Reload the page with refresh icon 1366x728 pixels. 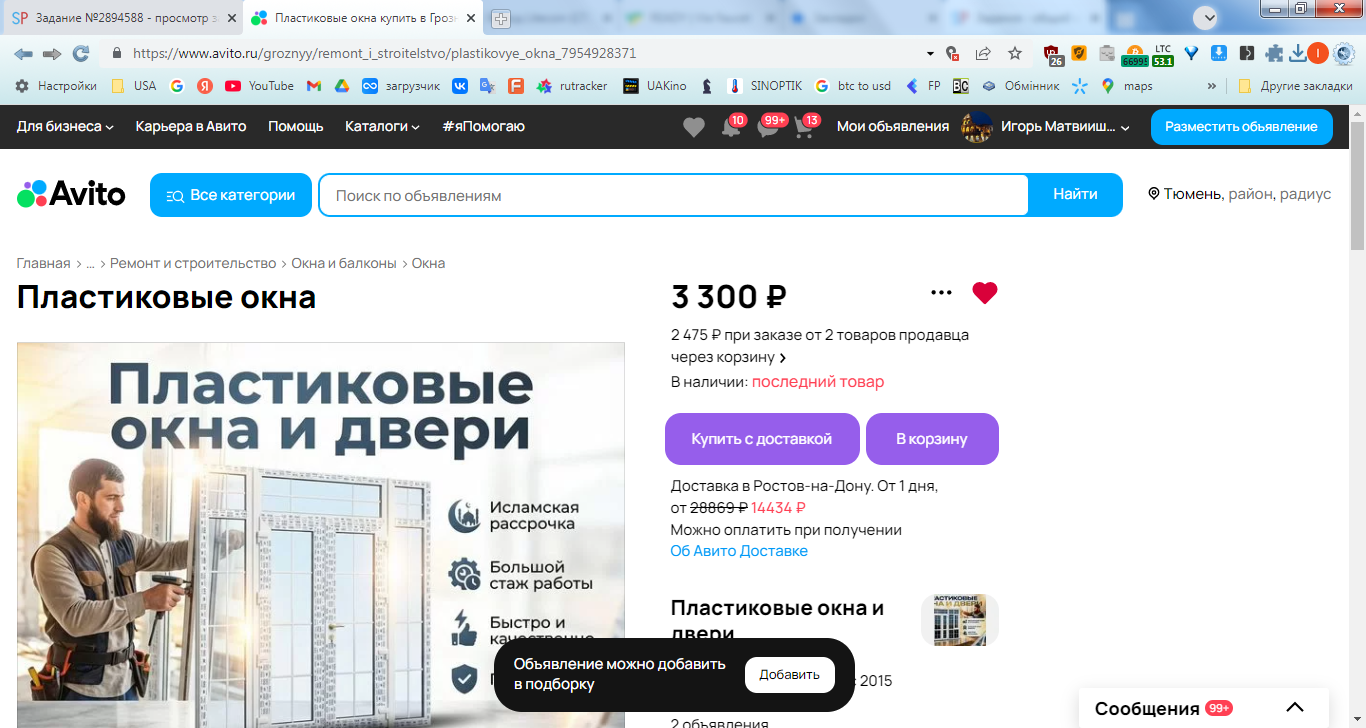tap(81, 53)
